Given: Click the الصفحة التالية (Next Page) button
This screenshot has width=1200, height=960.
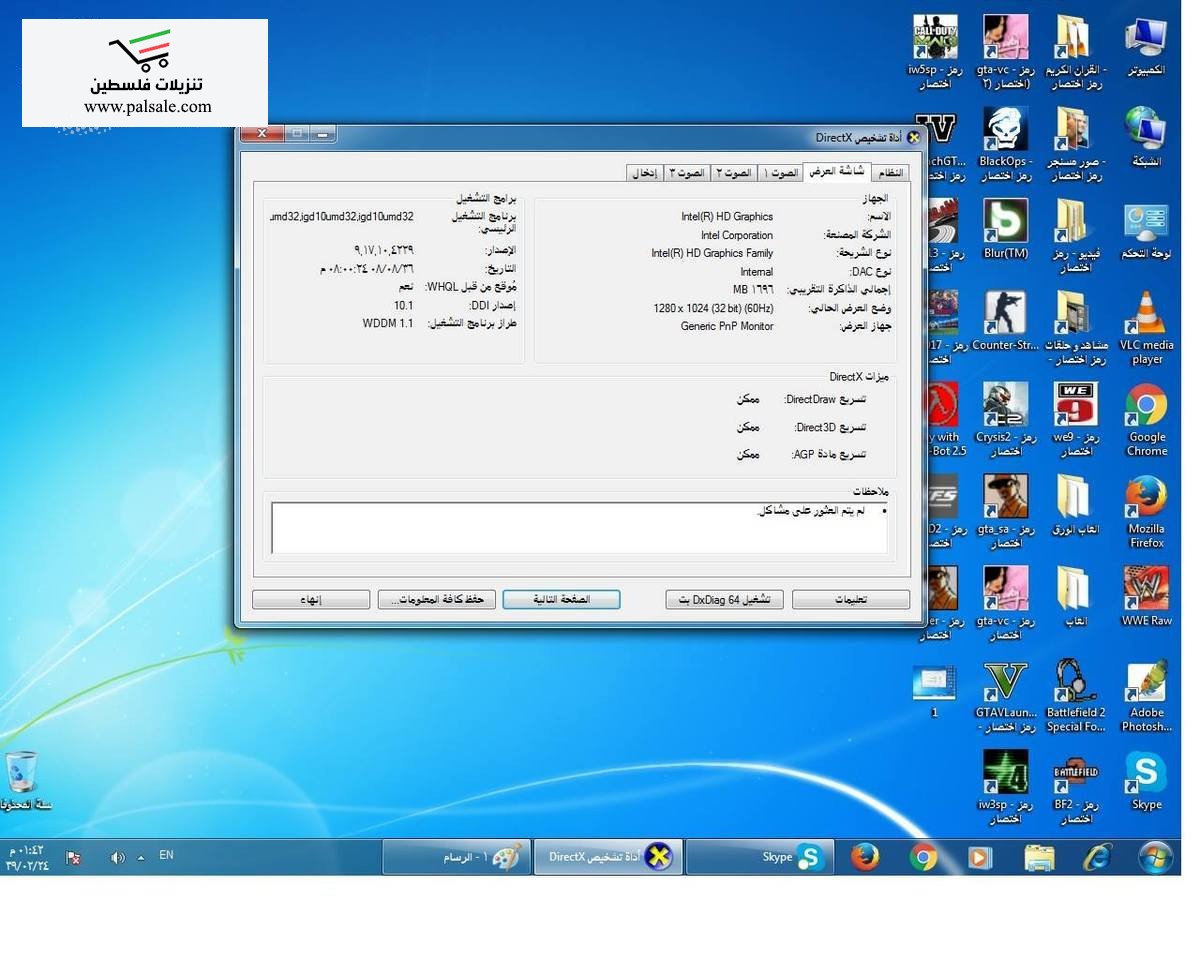Looking at the screenshot, I should [561, 600].
